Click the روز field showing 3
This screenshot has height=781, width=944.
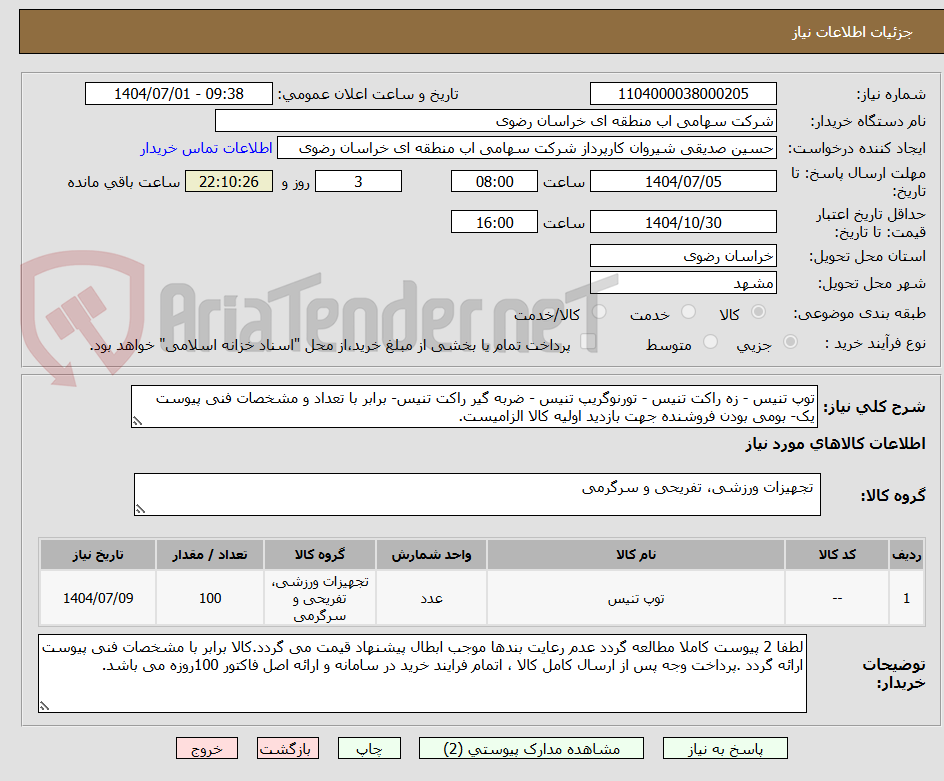358,181
